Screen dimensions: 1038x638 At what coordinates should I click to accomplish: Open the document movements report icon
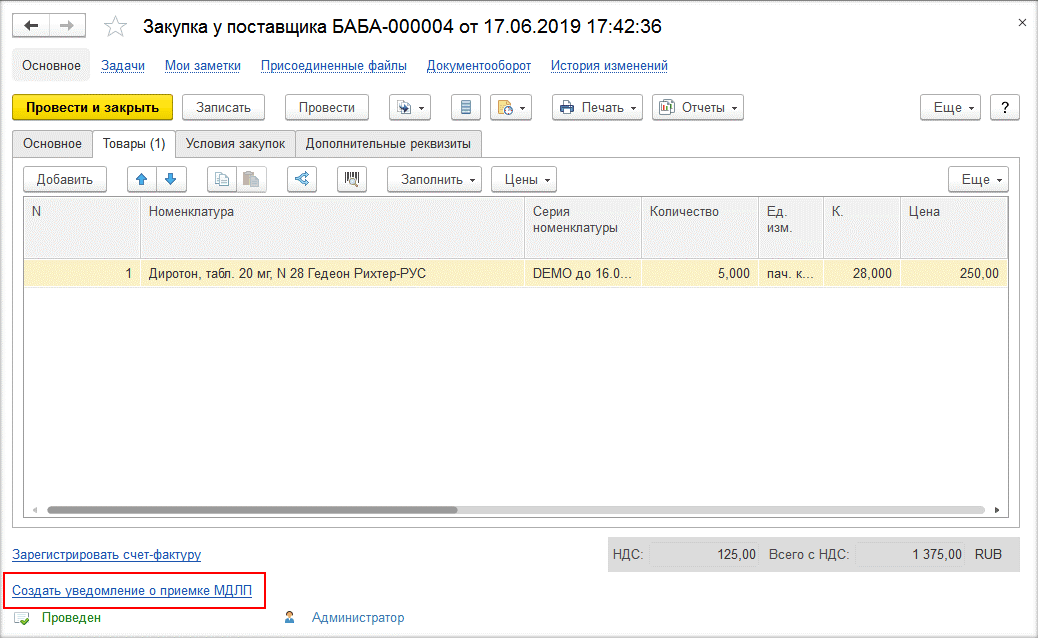pos(466,107)
